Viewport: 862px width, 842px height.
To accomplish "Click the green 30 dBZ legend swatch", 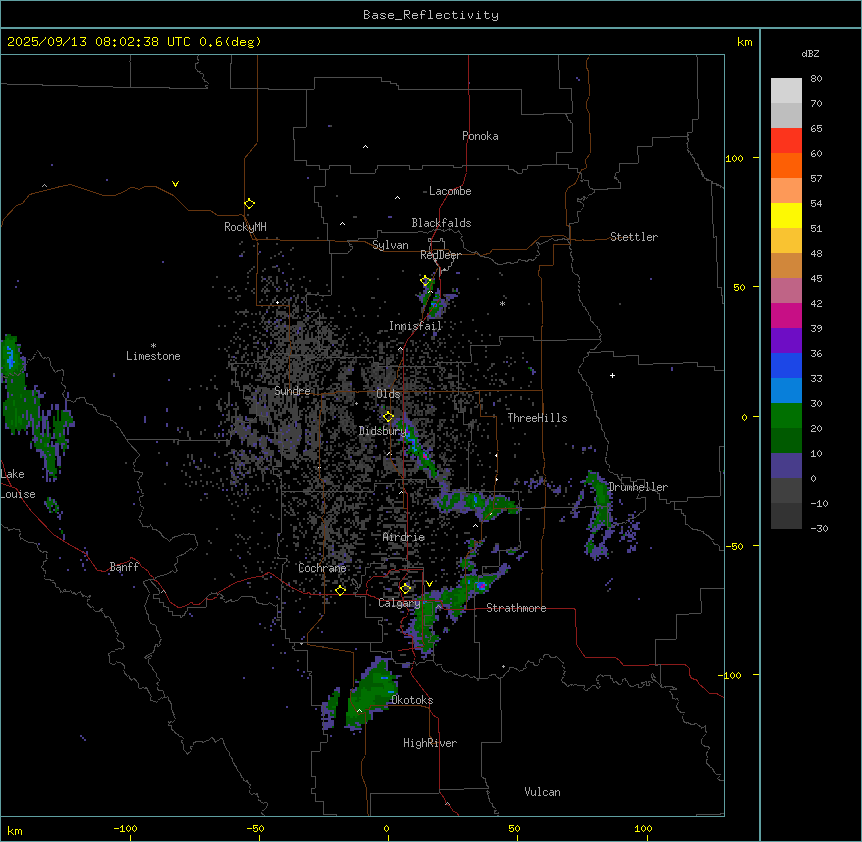I will (x=786, y=416).
